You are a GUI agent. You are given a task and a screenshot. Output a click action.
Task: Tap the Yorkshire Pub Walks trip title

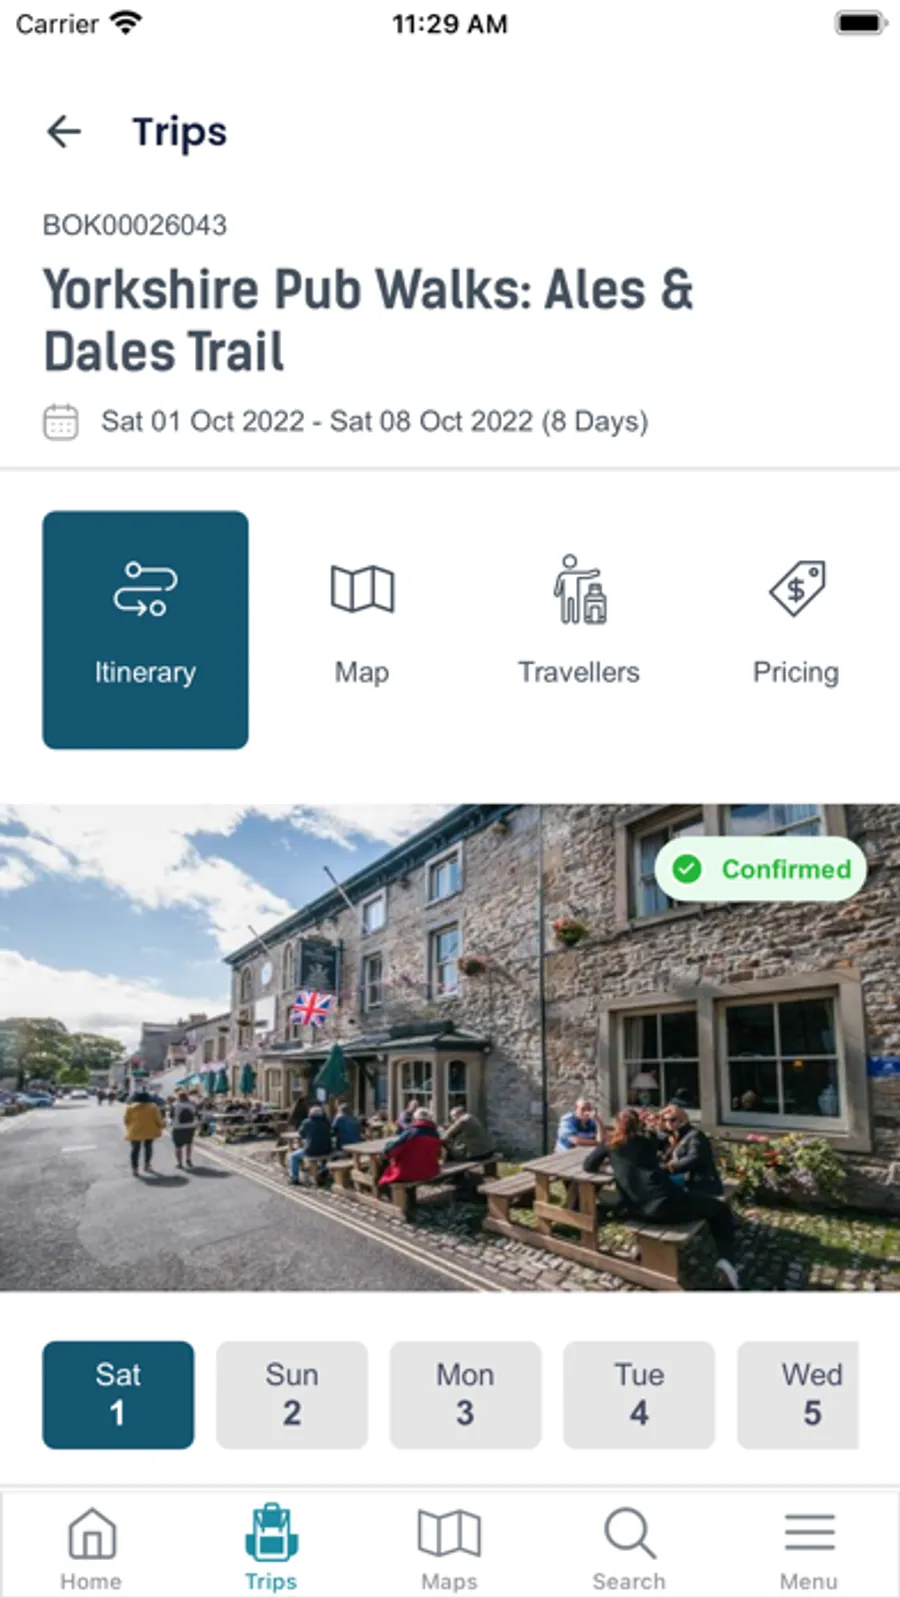(368, 320)
